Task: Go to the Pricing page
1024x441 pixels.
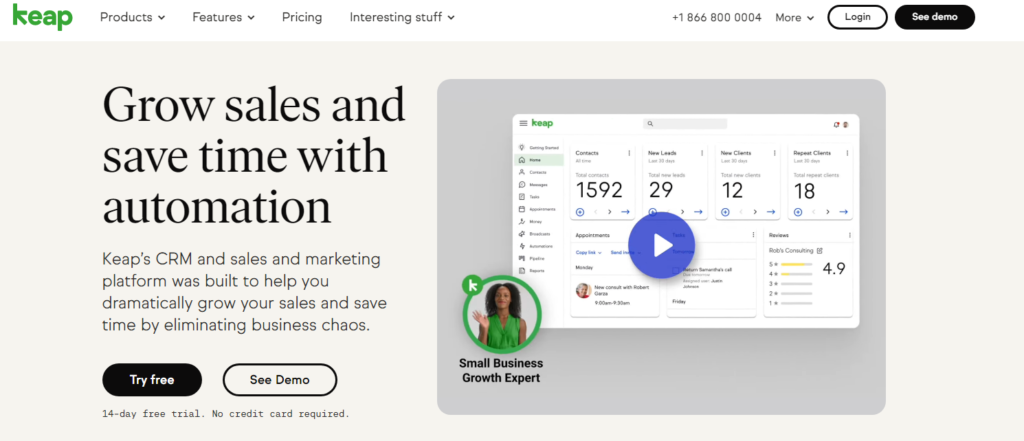Action: click(302, 18)
